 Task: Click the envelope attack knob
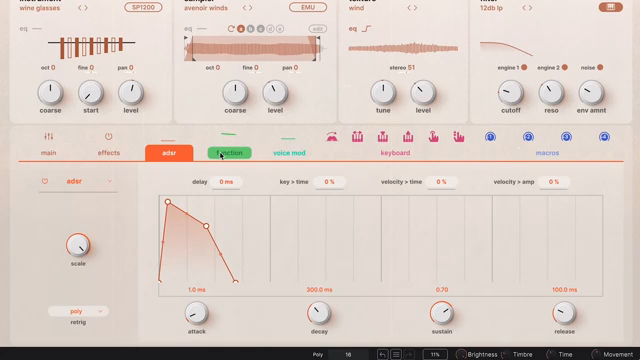[x=196, y=313]
